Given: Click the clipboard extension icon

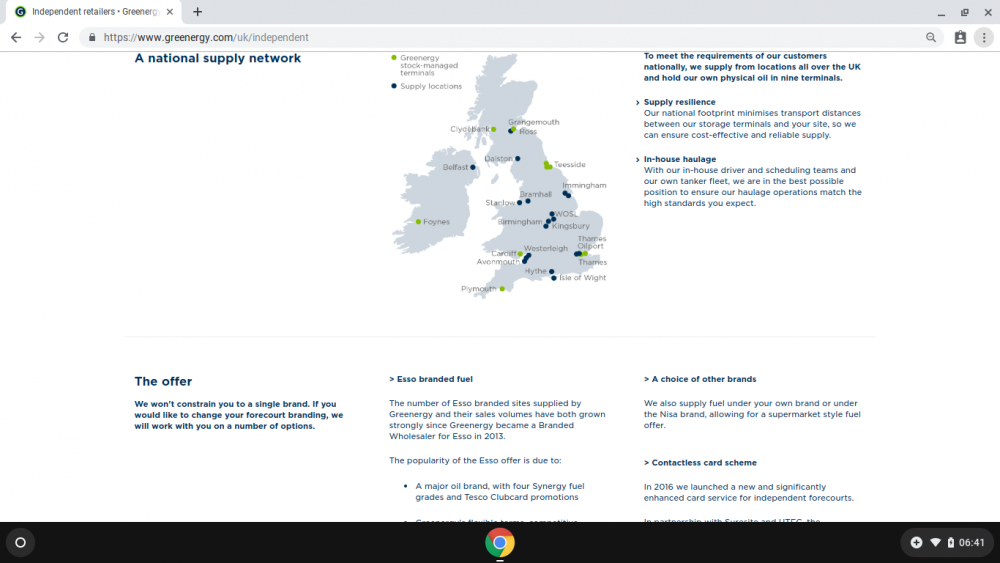Looking at the screenshot, I should pos(960,38).
